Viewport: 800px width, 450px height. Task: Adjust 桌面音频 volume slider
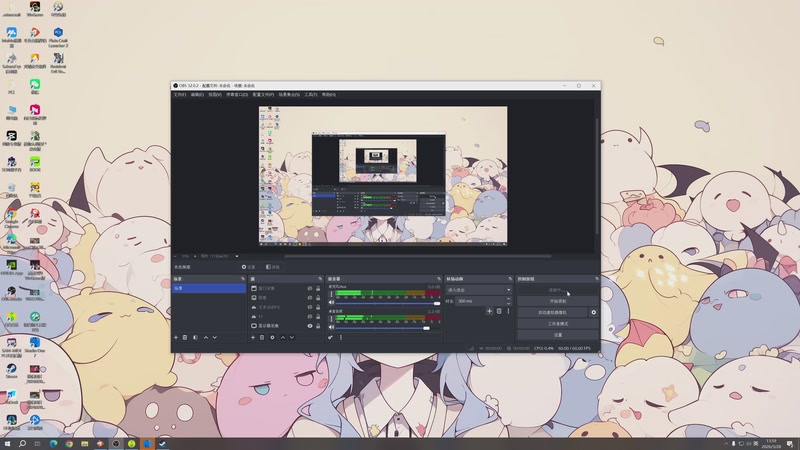388,328
